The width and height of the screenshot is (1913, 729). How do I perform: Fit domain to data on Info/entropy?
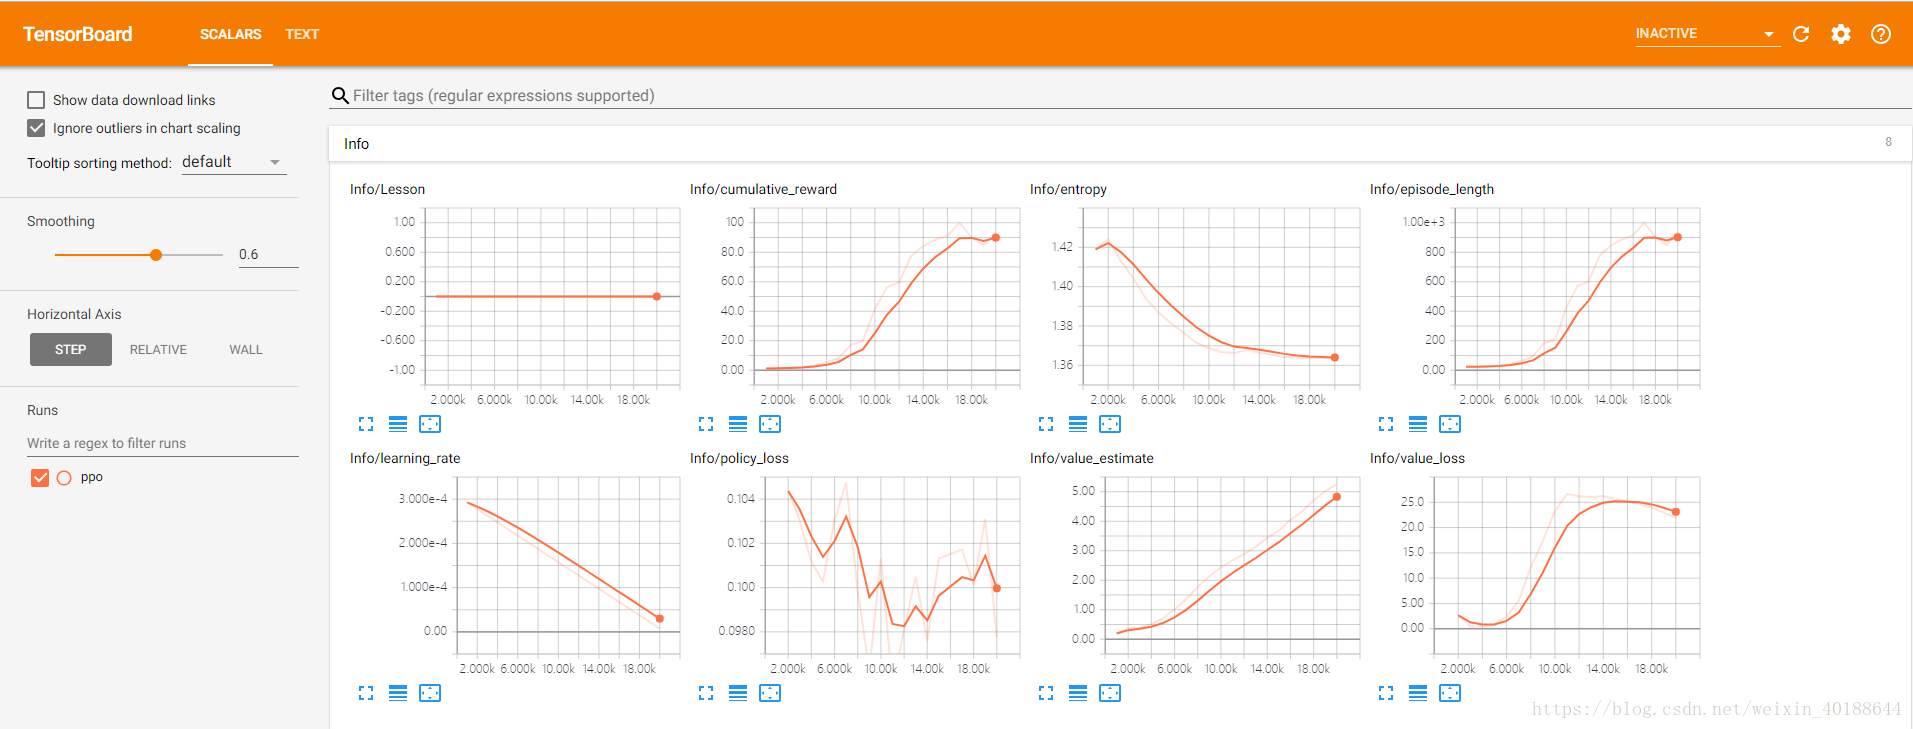tap(1110, 424)
